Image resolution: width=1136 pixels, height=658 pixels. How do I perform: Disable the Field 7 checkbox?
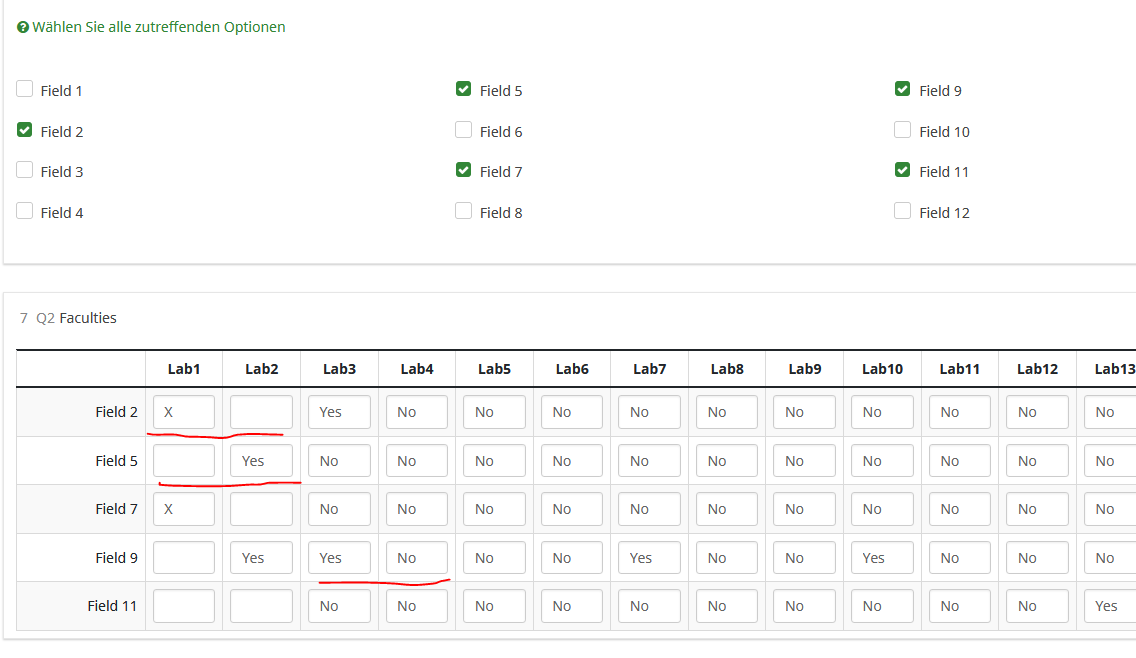[x=463, y=170]
